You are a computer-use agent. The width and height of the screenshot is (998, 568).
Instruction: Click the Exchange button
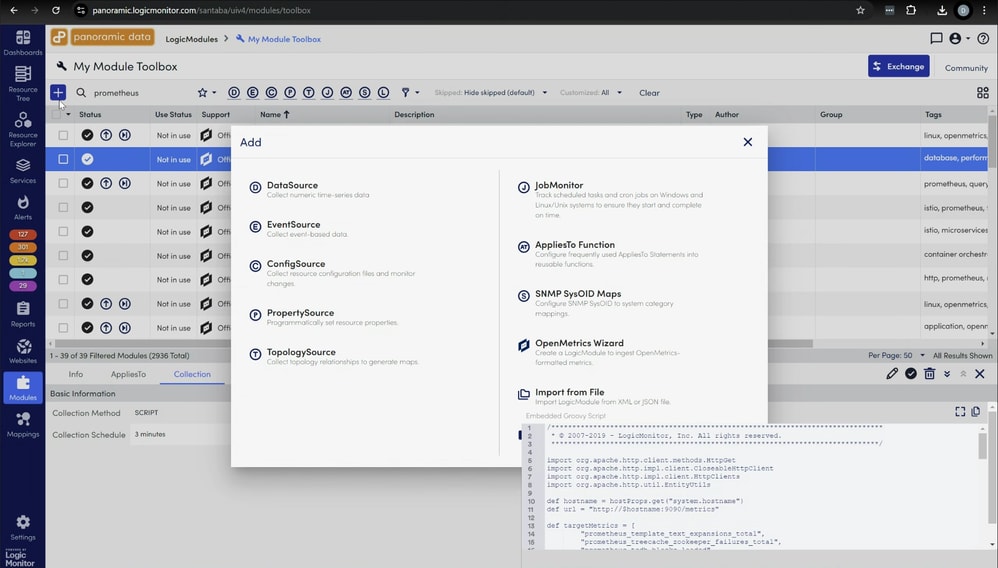pos(899,66)
